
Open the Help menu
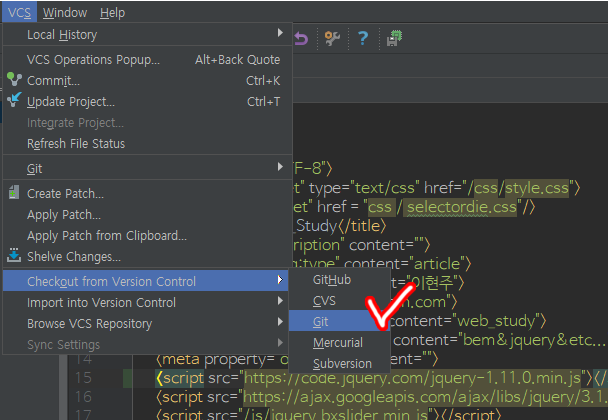[x=112, y=12]
